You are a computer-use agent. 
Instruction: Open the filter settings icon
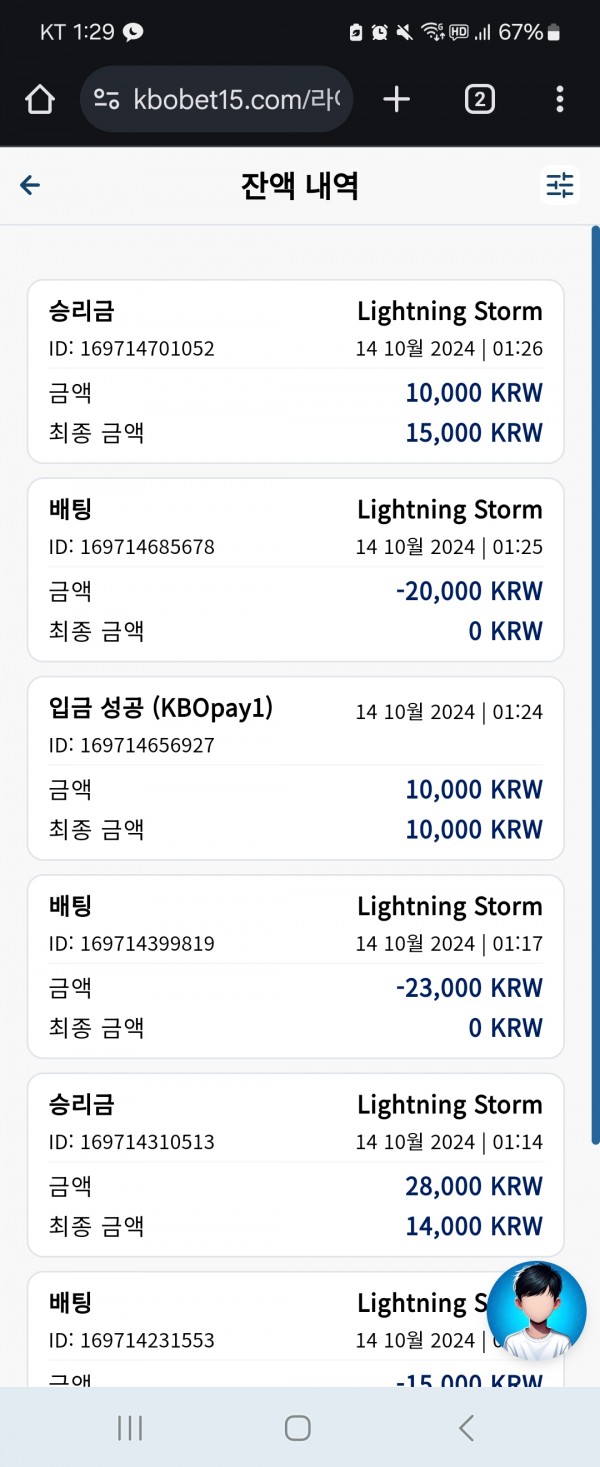(560, 185)
